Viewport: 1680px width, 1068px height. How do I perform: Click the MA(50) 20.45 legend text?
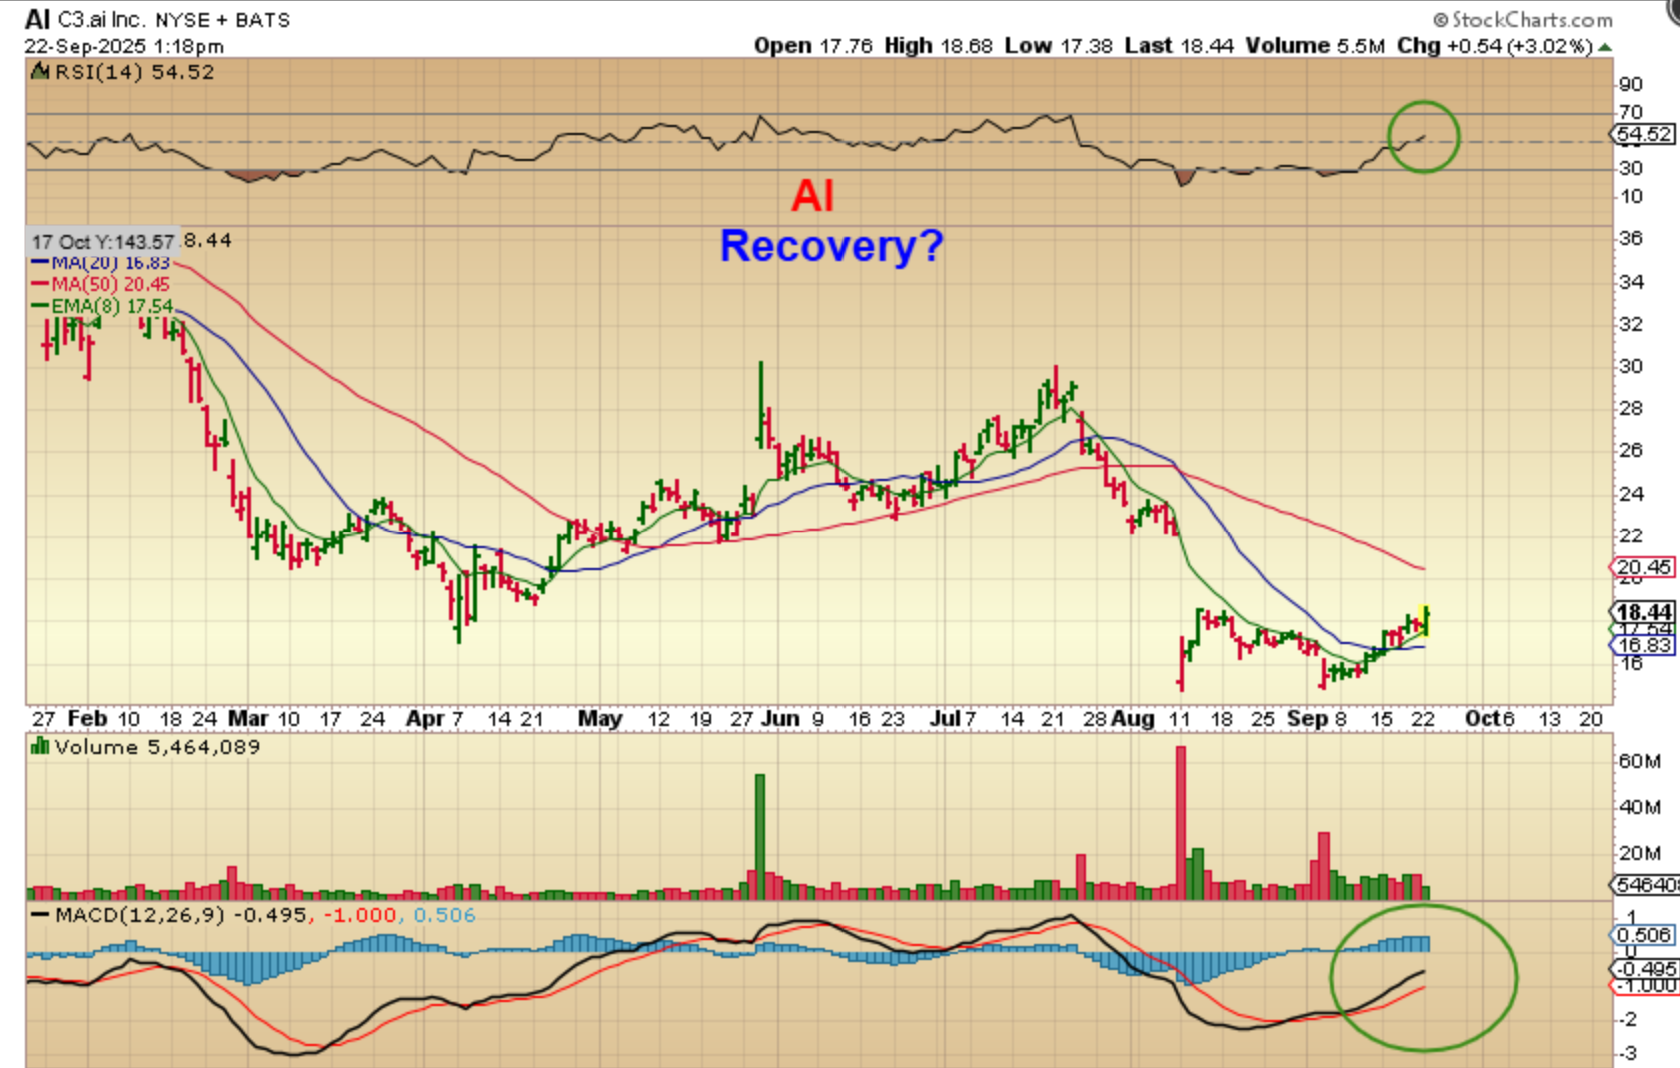tap(111, 285)
